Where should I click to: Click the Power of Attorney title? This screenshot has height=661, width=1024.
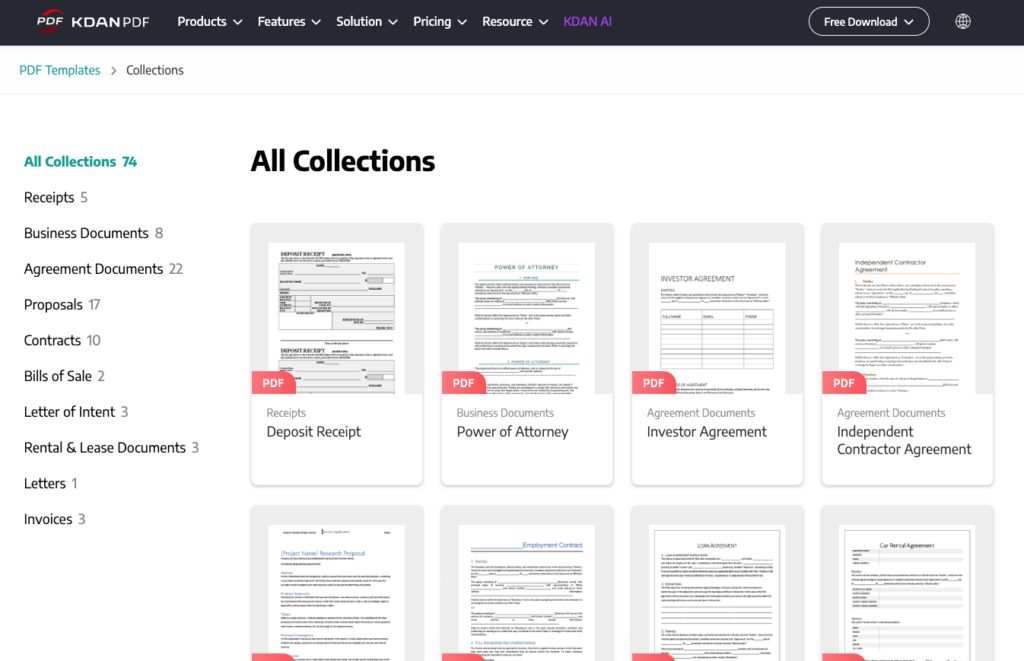pyautogui.click(x=512, y=432)
